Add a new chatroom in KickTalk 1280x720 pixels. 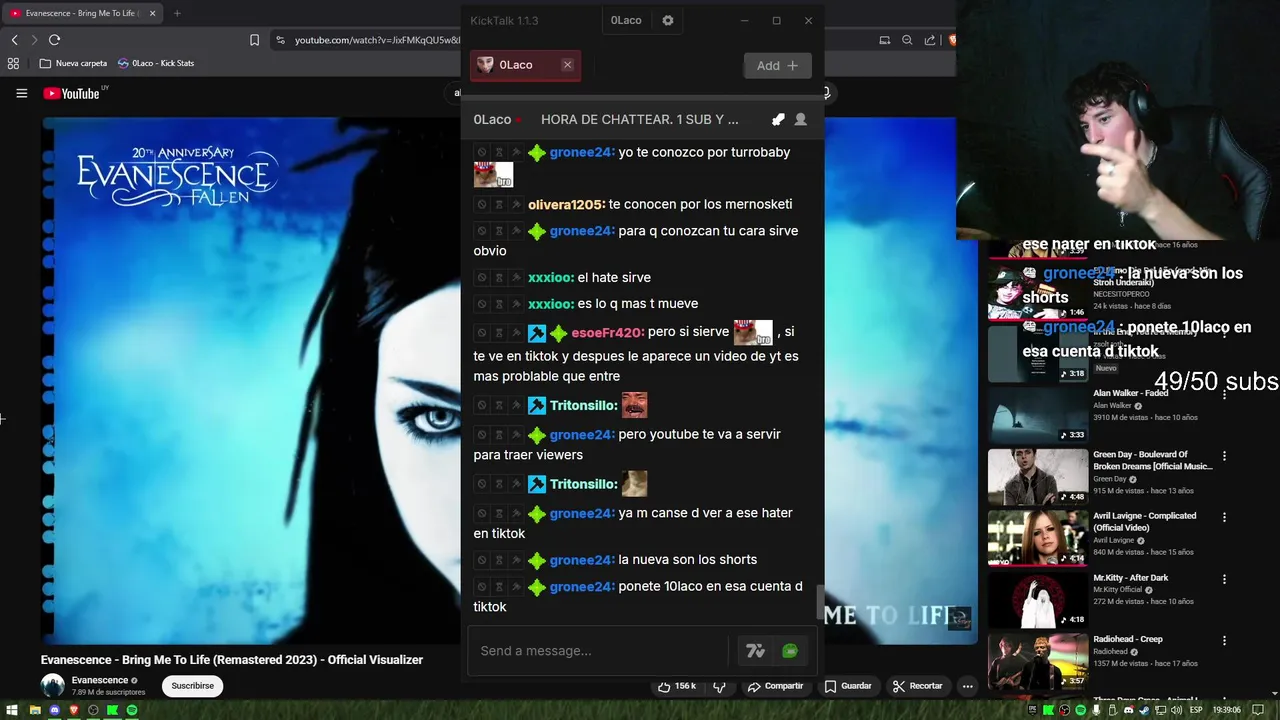tap(777, 65)
